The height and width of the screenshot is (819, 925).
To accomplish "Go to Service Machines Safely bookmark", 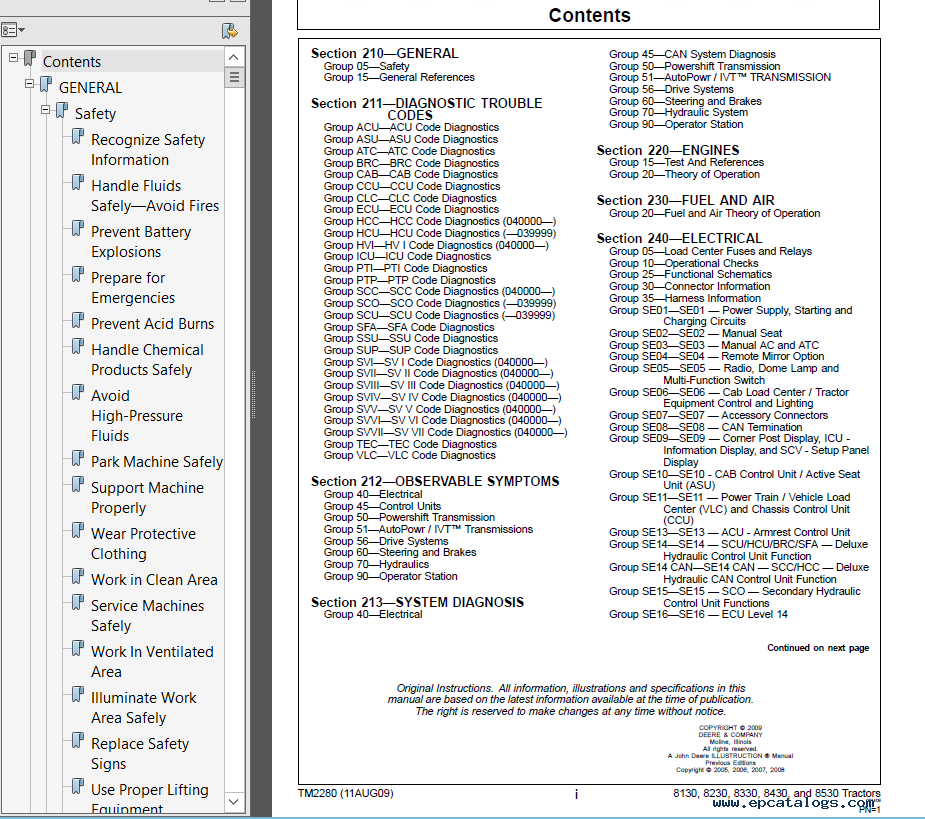I will click(147, 616).
